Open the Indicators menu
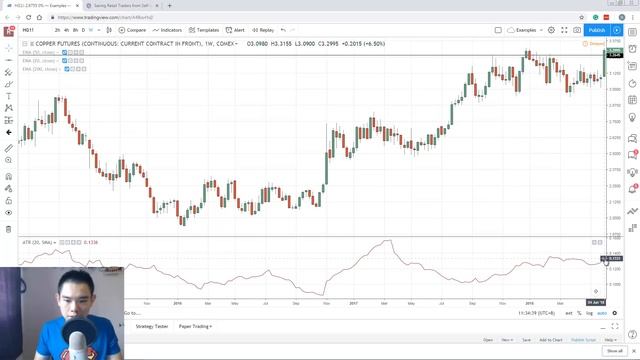 coord(167,30)
